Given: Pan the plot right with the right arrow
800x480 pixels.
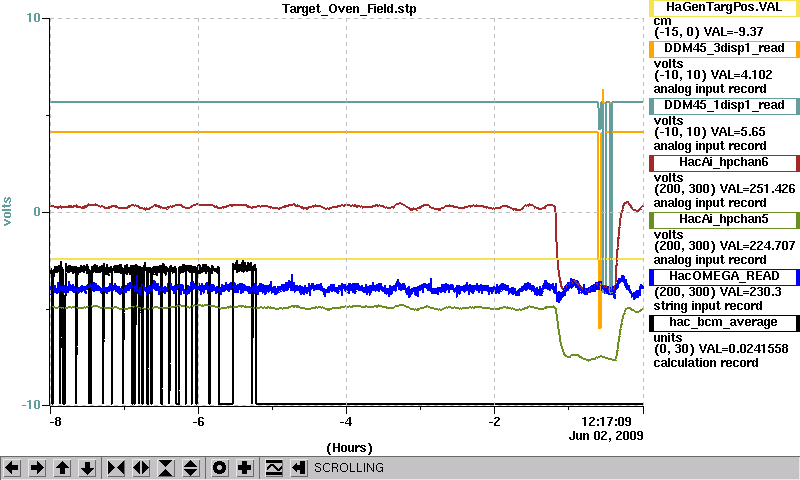Looking at the screenshot, I should [37, 468].
